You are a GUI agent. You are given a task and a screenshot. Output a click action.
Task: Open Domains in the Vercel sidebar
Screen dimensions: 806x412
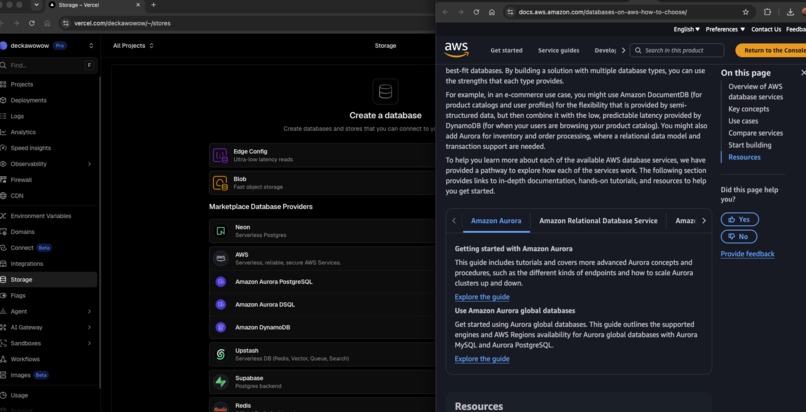click(x=23, y=232)
